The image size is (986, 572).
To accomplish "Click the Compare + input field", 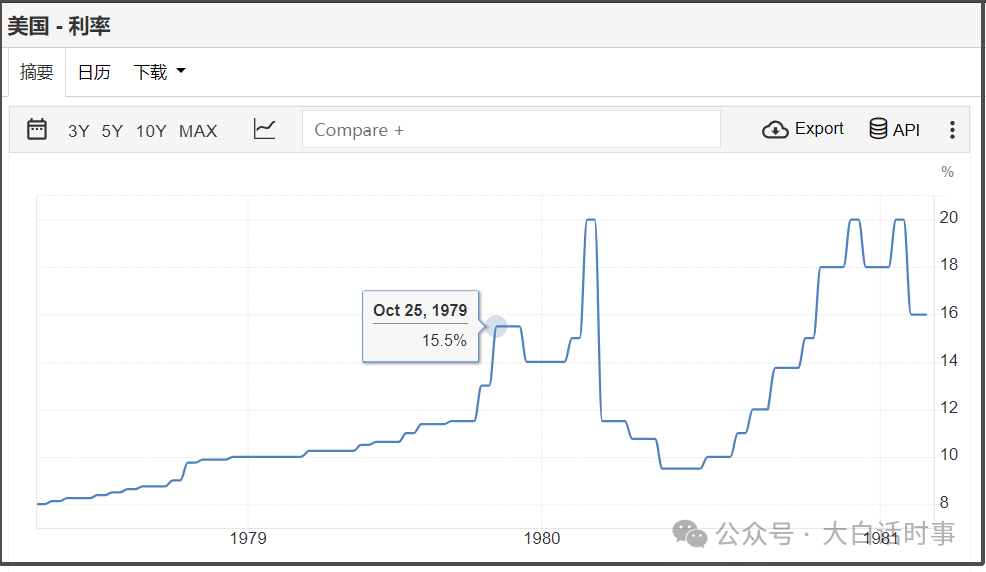I will pos(511,130).
